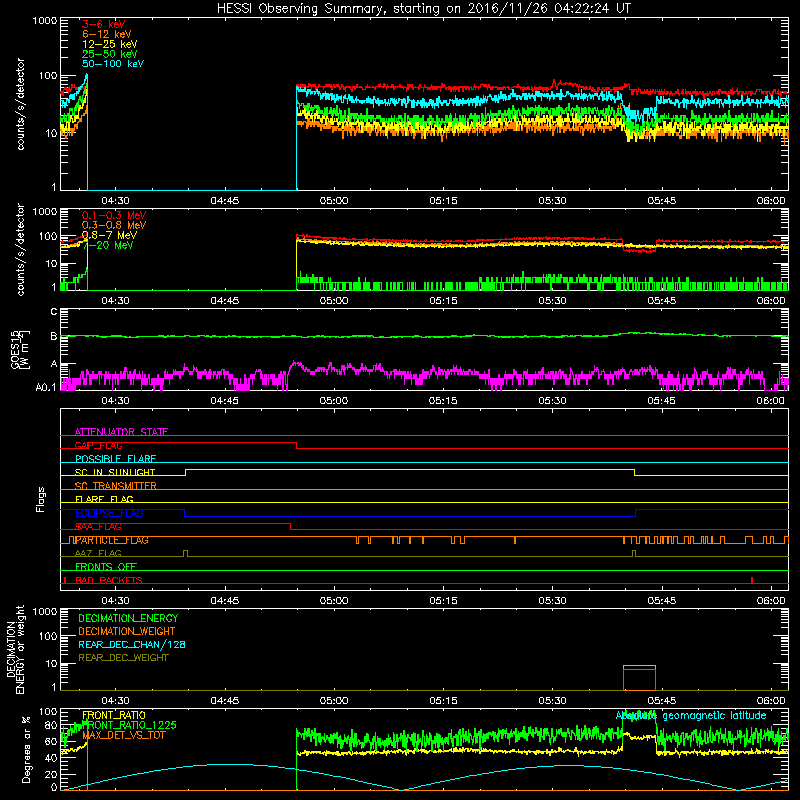Pick the AAZ_FLAG label
Viewport: 800px width, 800px height.
pyautogui.click(x=98, y=553)
